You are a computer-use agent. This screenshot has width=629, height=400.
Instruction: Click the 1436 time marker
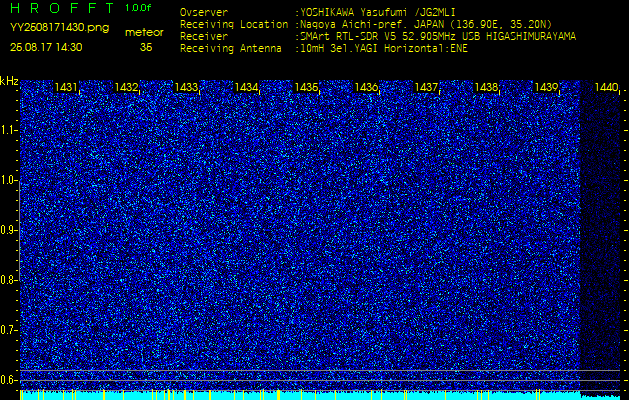click(366, 87)
